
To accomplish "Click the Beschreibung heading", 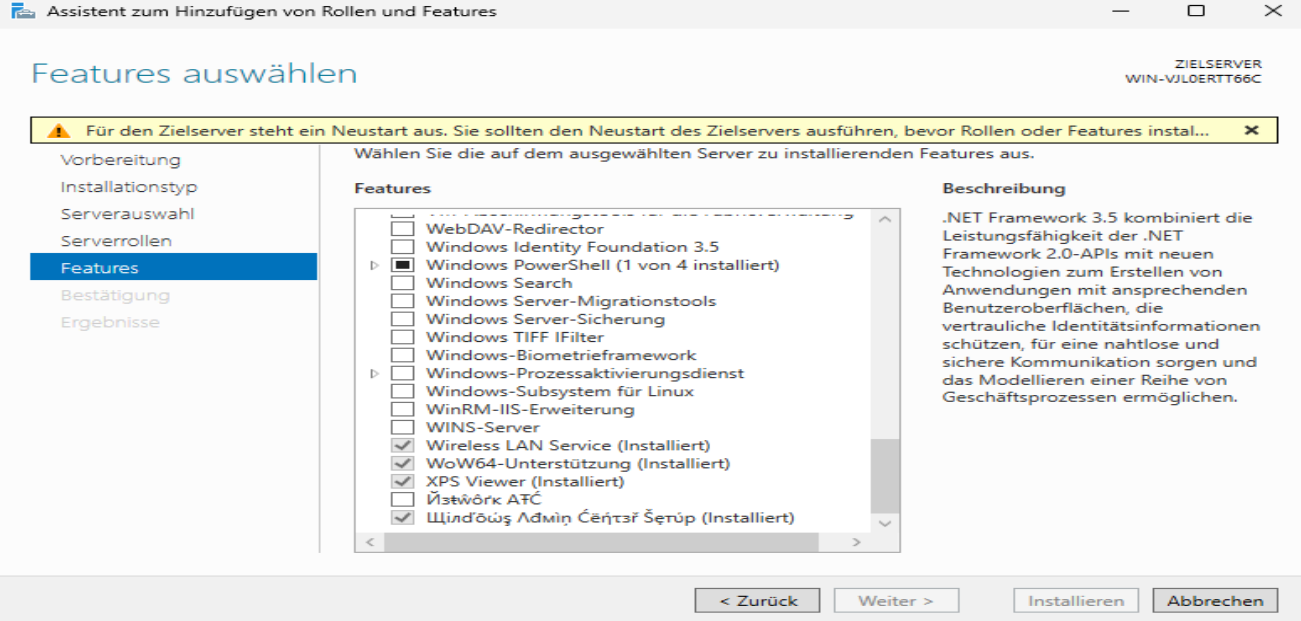I will click(x=1003, y=188).
